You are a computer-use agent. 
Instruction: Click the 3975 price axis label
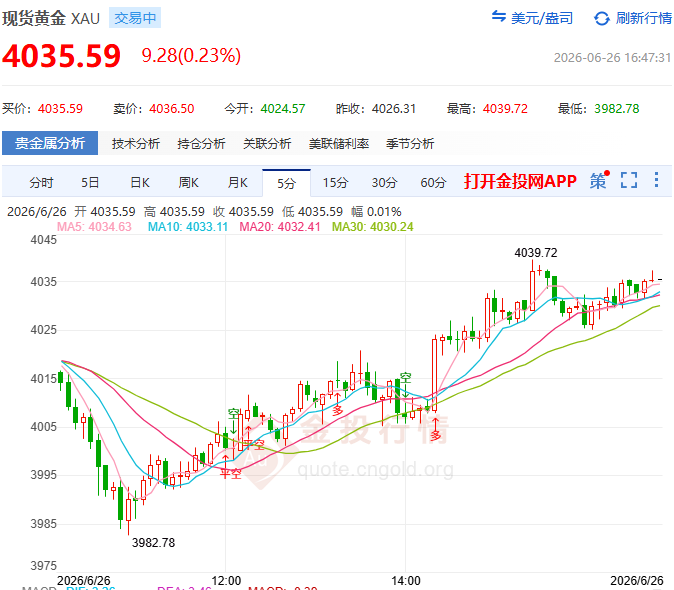tap(43, 566)
